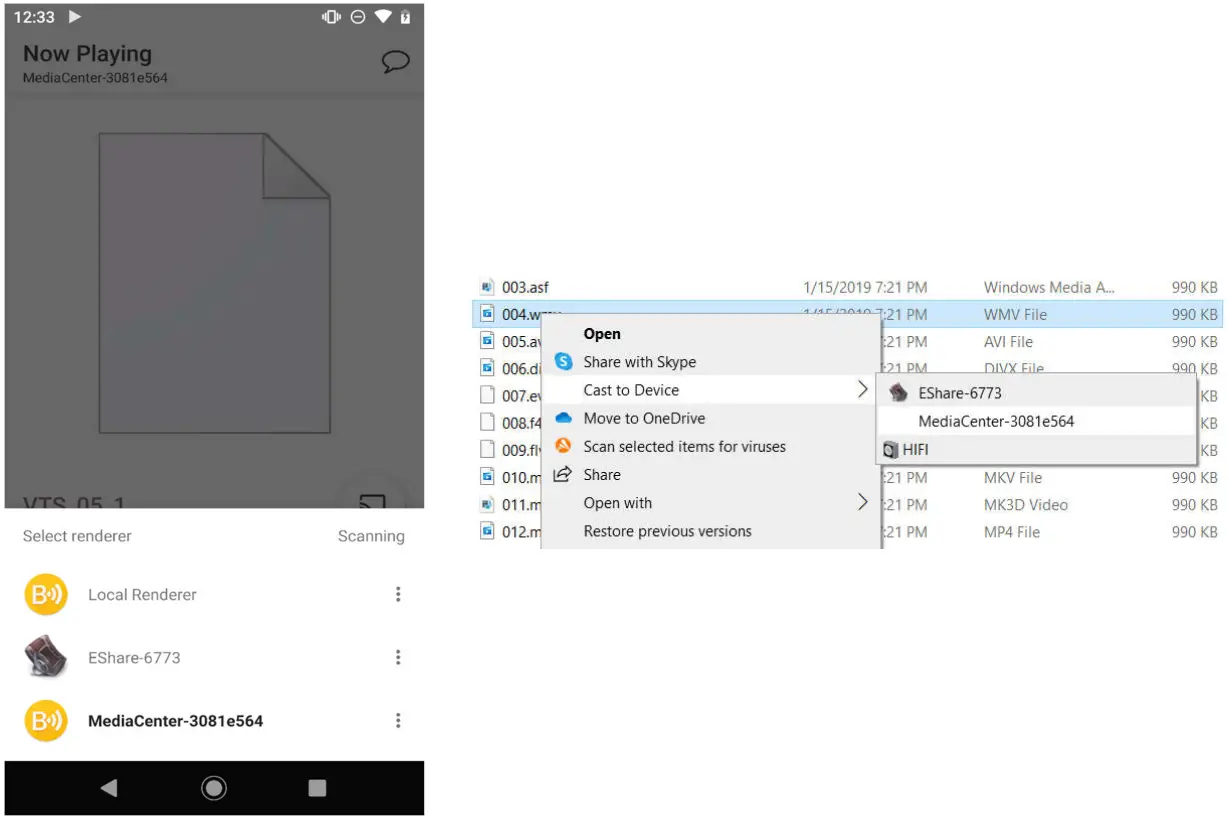Viewport: 1229px width, 820px height.
Task: Open the options menu for EShare-6773 renderer
Action: pyautogui.click(x=398, y=657)
